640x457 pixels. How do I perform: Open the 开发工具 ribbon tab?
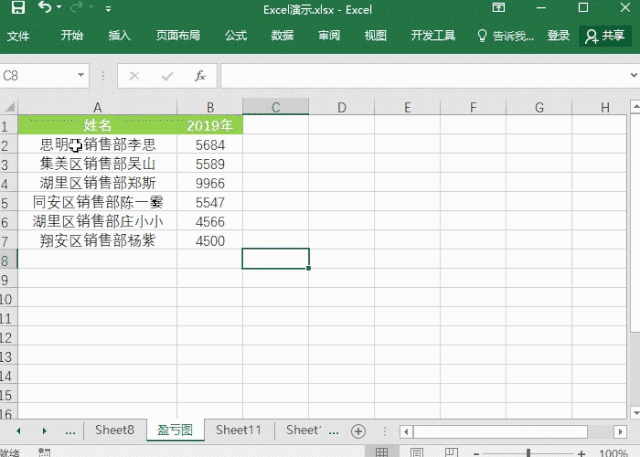click(x=433, y=35)
